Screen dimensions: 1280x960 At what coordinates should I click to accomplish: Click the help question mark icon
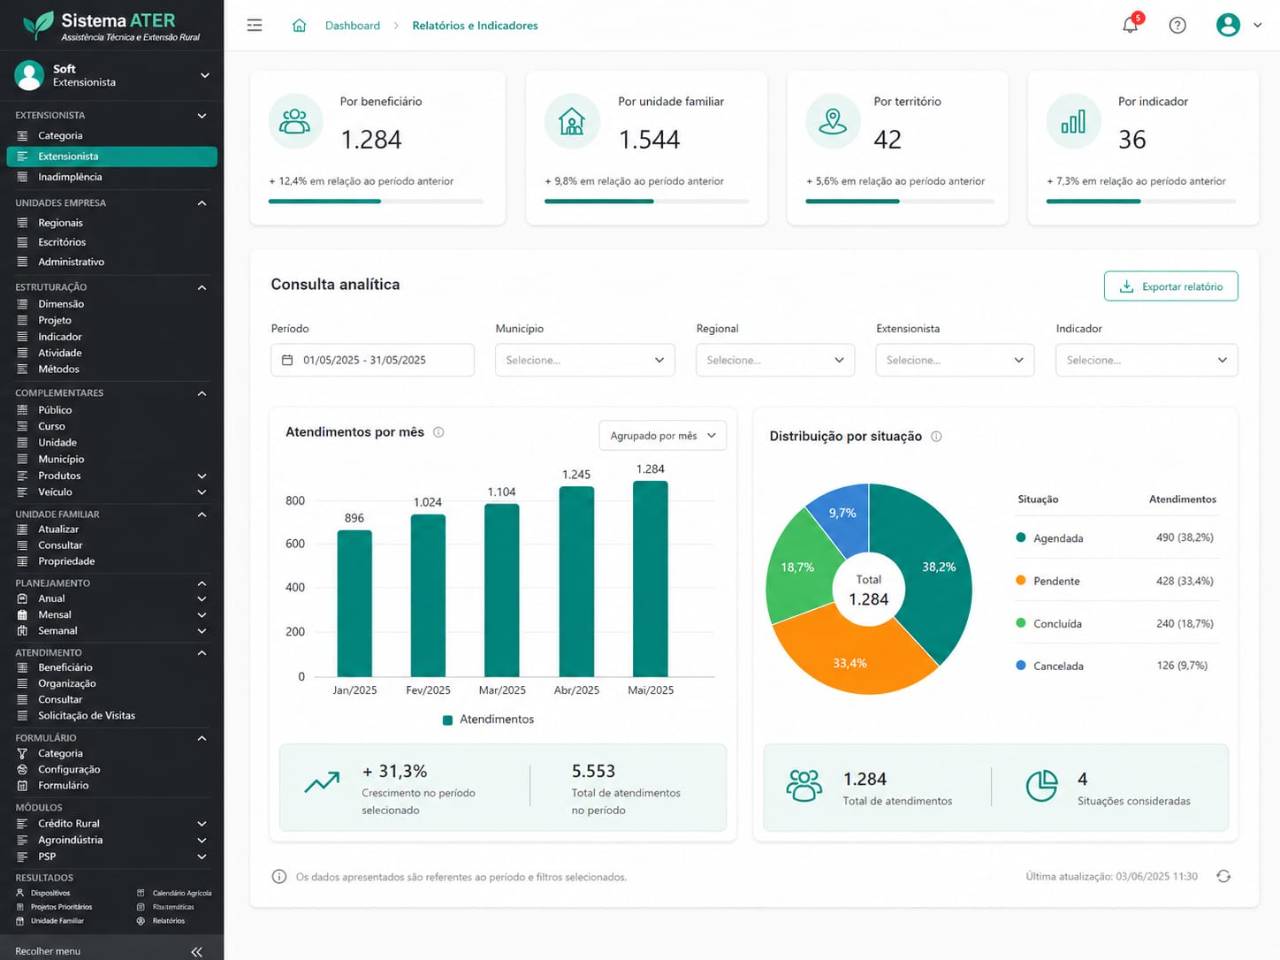[x=1178, y=25]
